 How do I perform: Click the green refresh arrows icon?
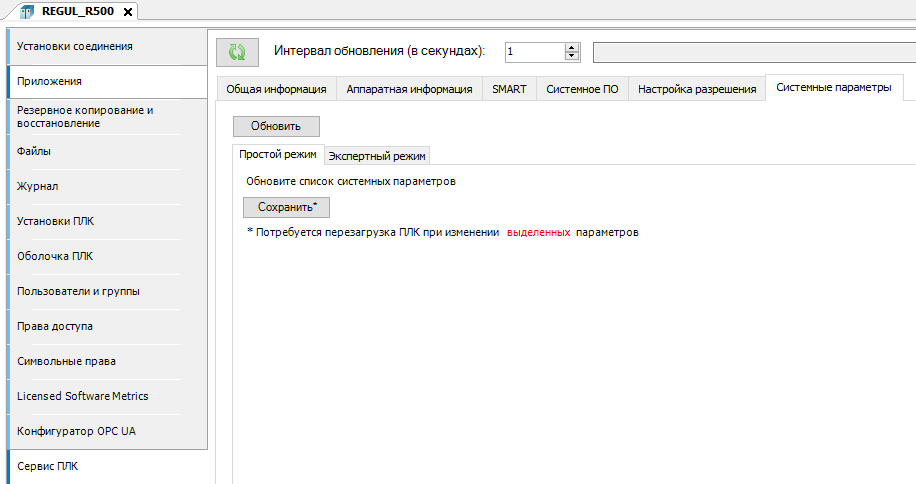(237, 52)
